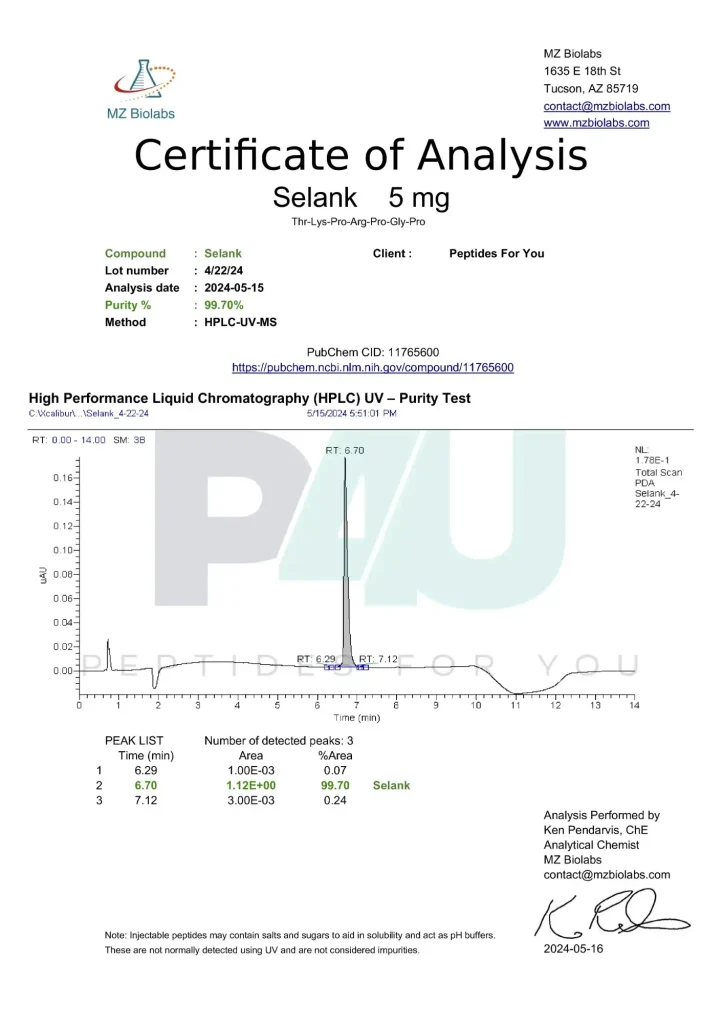Click the note about injectable peptides
The width and height of the screenshot is (723, 1024).
coord(300,943)
